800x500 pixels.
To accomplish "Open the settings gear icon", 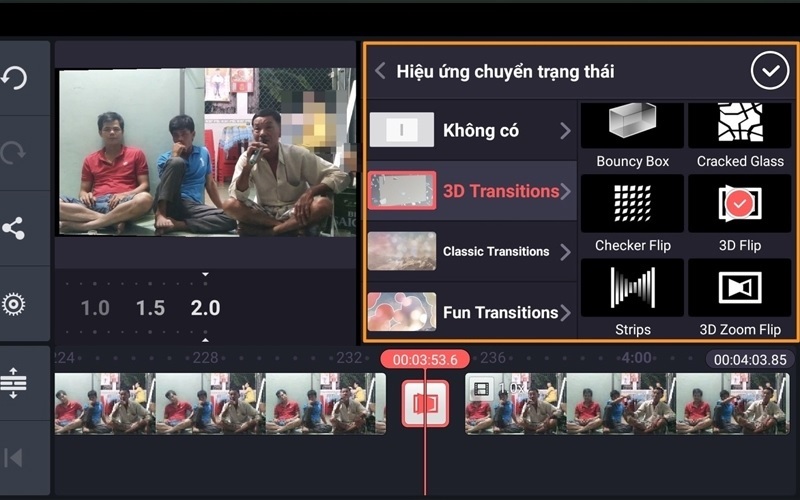I will [x=14, y=304].
